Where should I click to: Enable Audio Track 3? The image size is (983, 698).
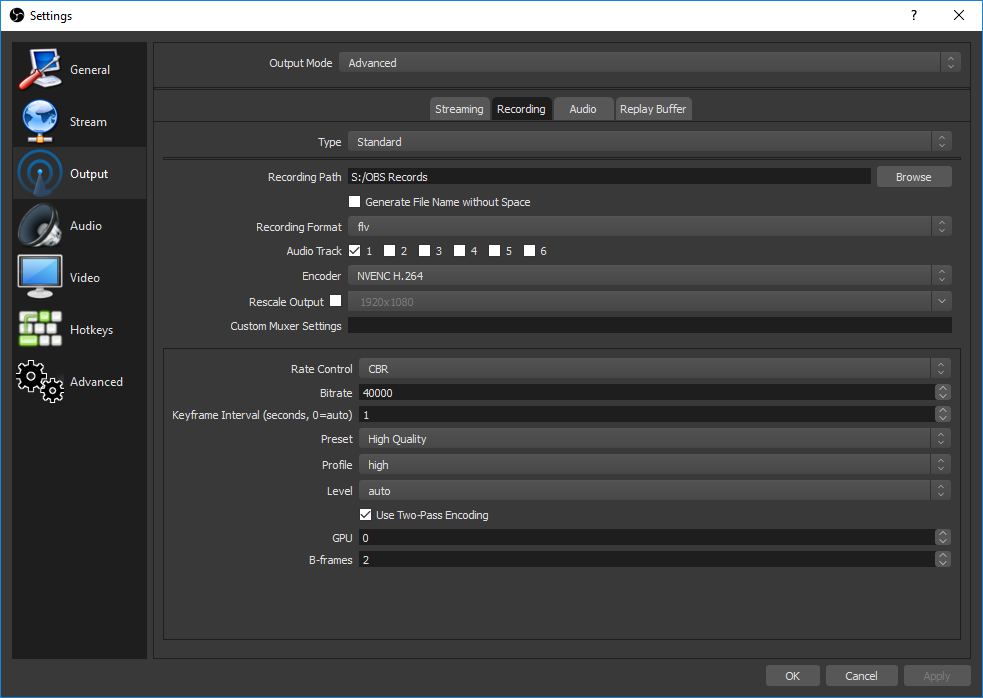(424, 250)
